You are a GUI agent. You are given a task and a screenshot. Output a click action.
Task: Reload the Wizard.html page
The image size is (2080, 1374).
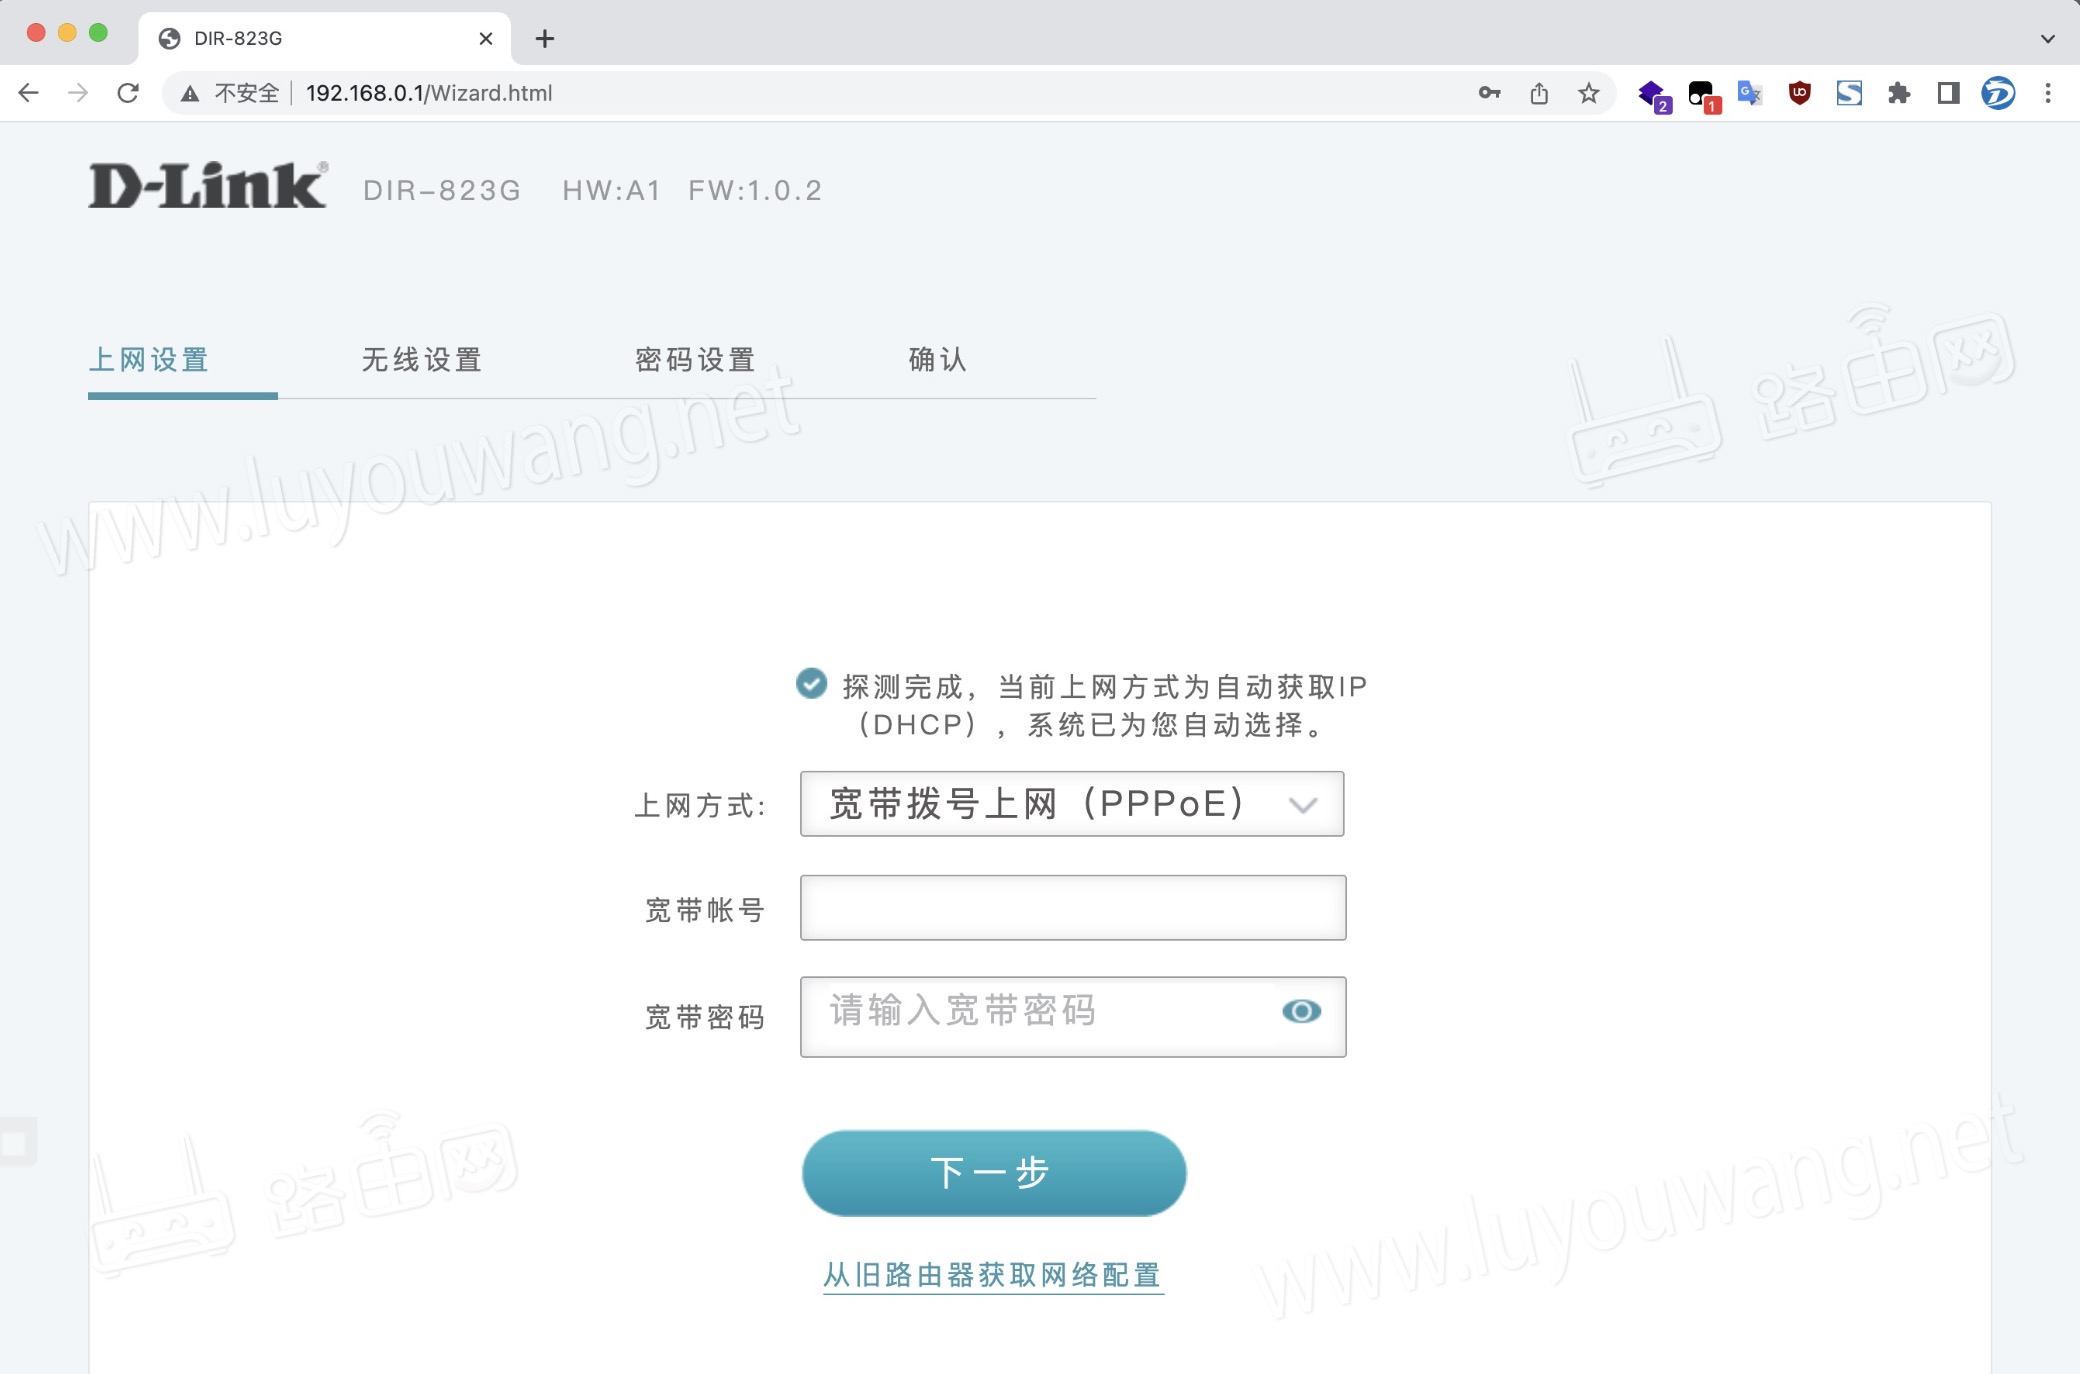tap(130, 93)
